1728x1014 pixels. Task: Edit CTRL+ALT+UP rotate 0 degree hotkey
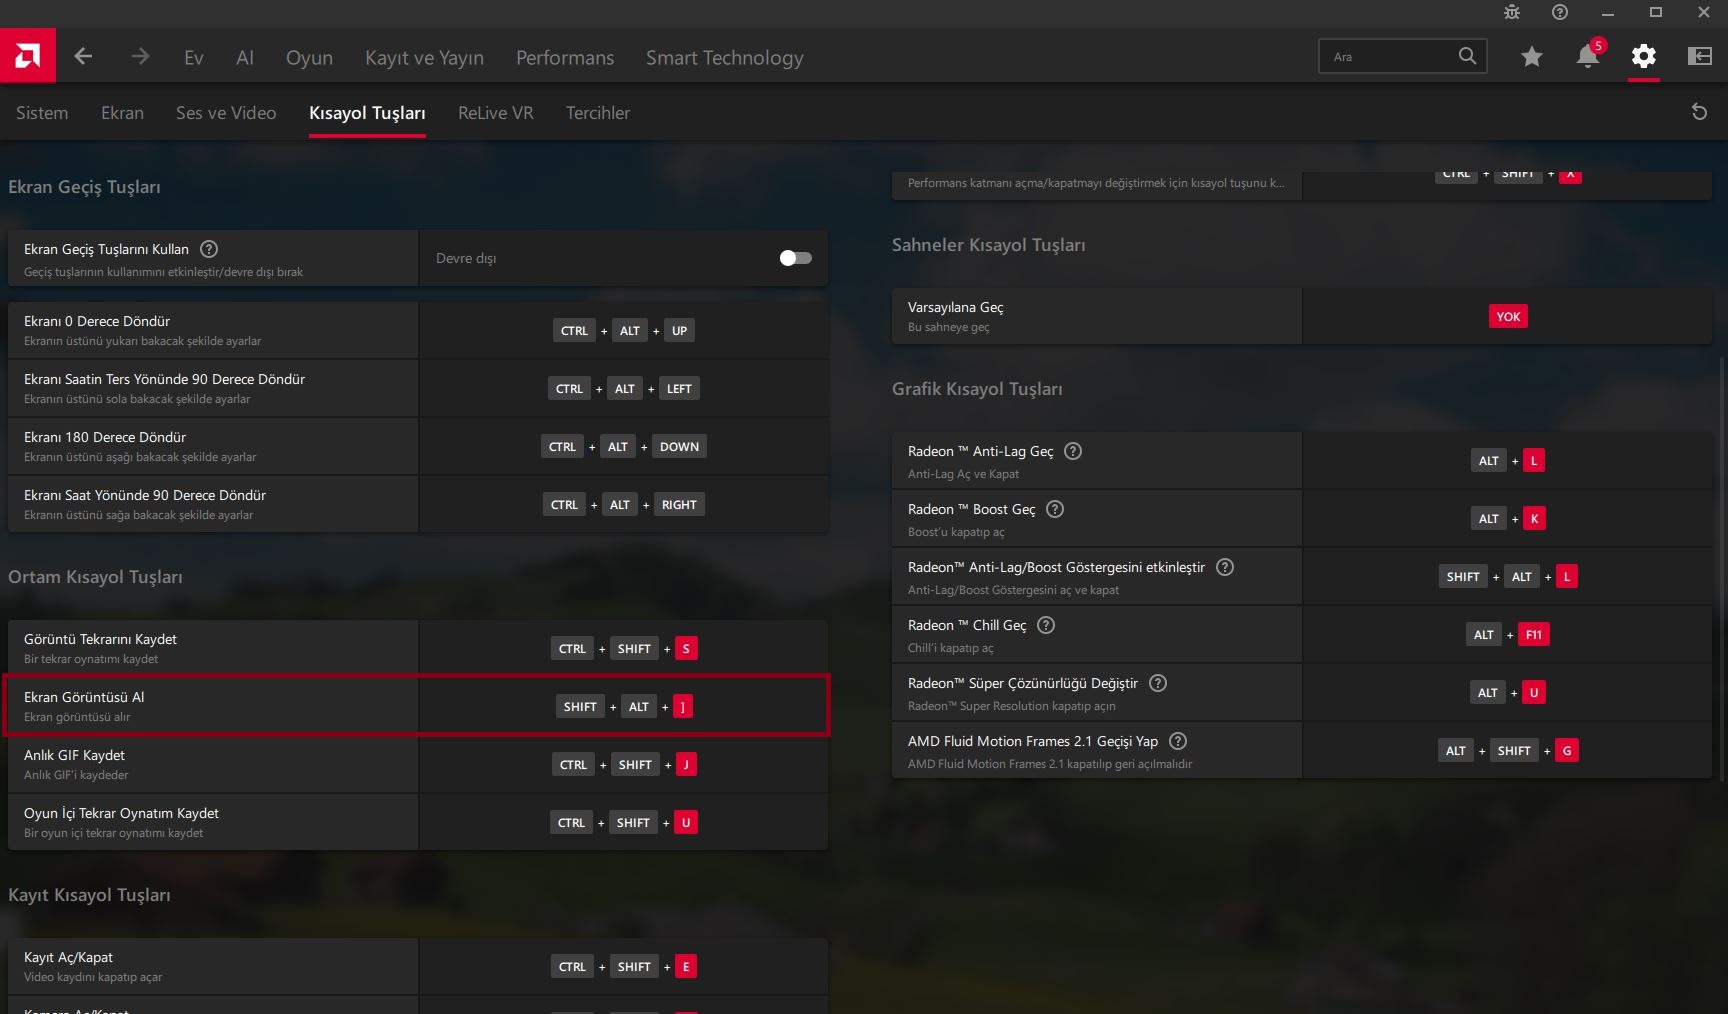click(623, 330)
